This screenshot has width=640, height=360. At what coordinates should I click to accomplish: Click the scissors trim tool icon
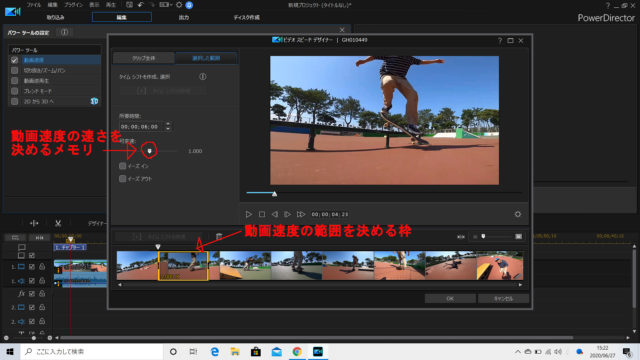click(x=58, y=223)
